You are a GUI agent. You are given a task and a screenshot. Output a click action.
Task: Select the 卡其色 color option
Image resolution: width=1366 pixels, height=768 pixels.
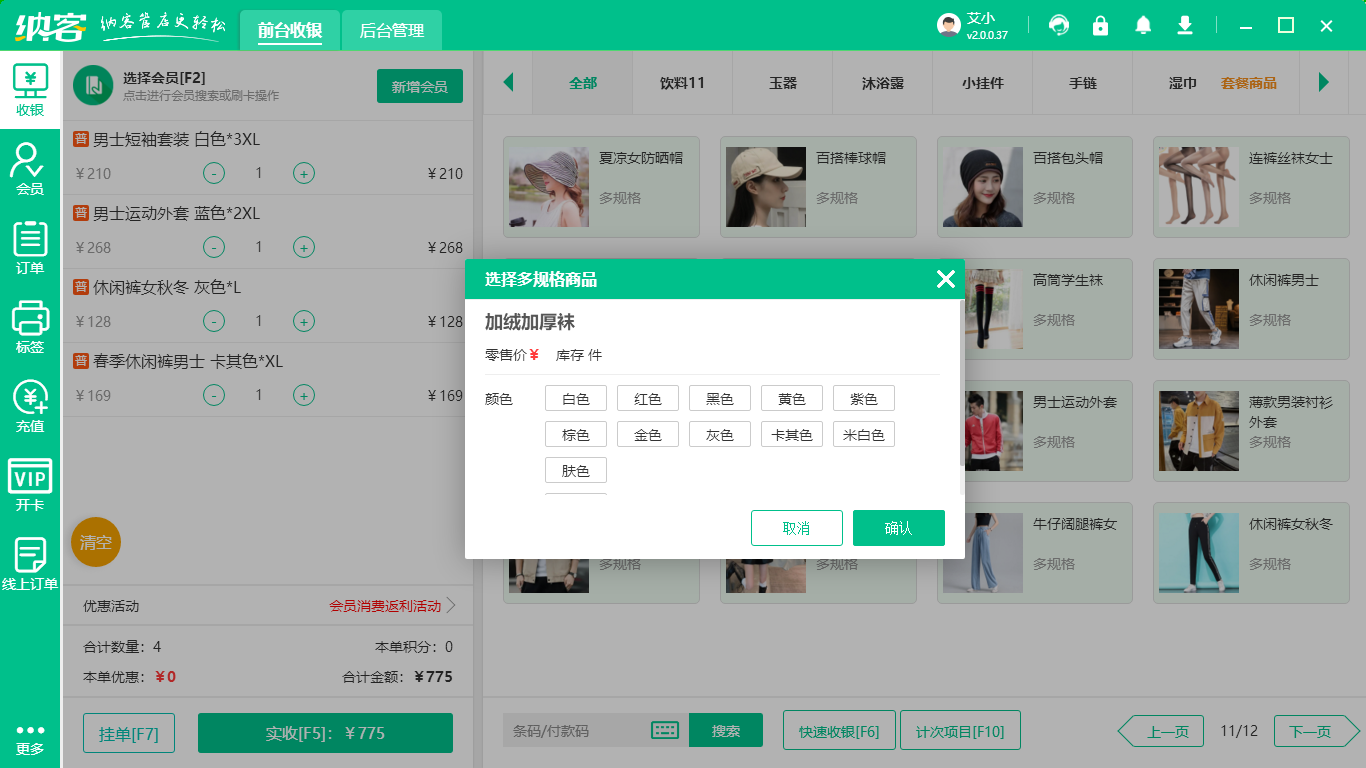tap(792, 434)
